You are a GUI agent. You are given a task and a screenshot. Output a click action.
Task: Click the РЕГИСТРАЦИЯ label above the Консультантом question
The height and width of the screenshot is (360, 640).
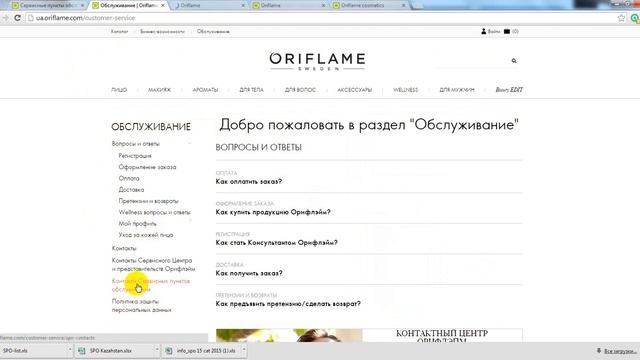pyautogui.click(x=232, y=234)
